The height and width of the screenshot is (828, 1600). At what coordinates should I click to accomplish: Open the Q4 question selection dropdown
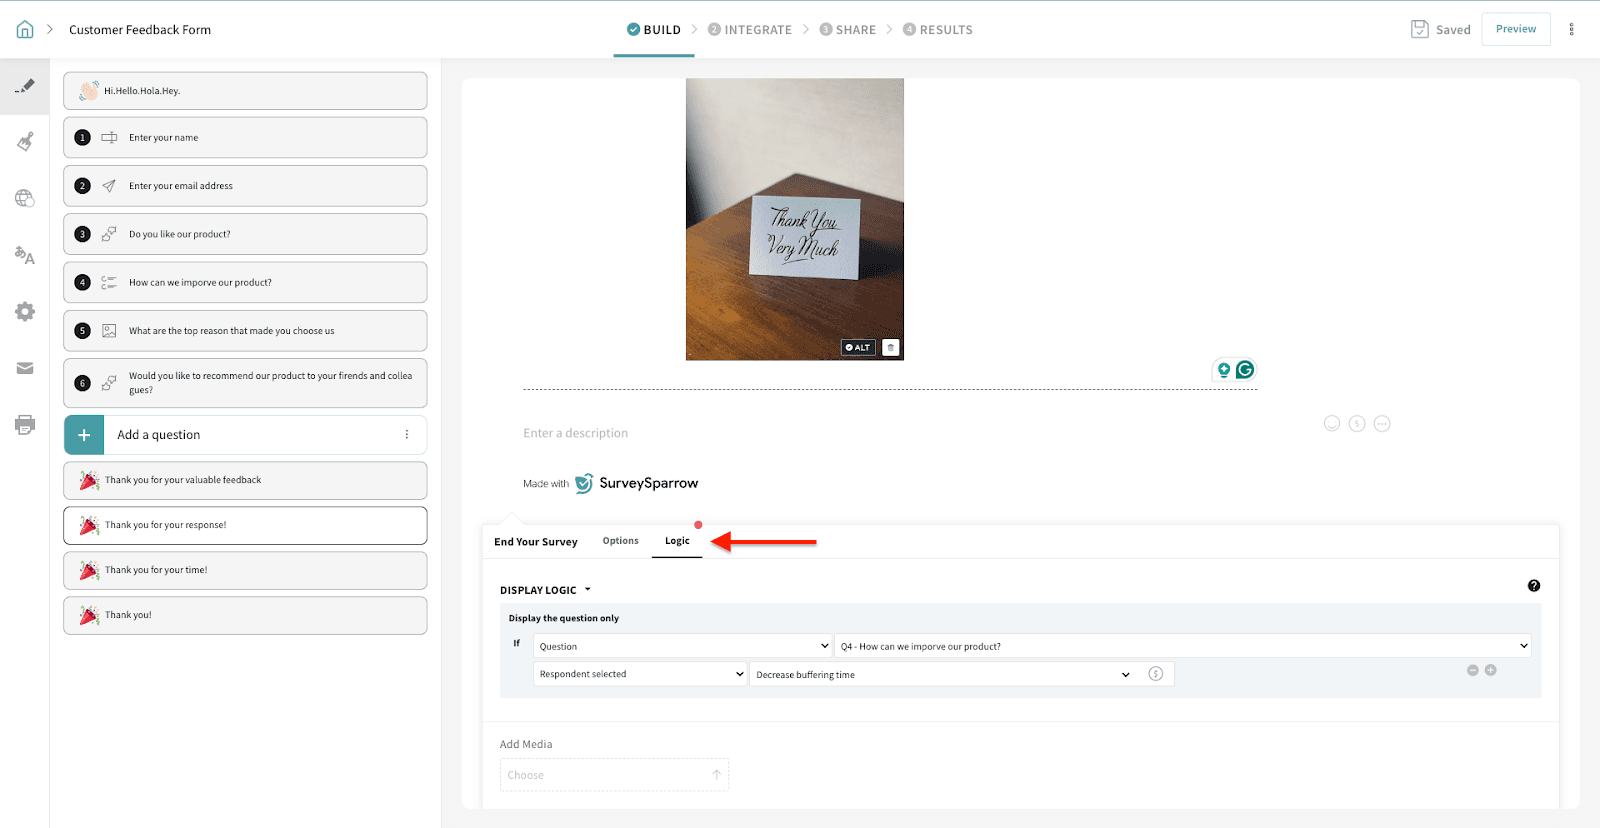[1183, 646]
